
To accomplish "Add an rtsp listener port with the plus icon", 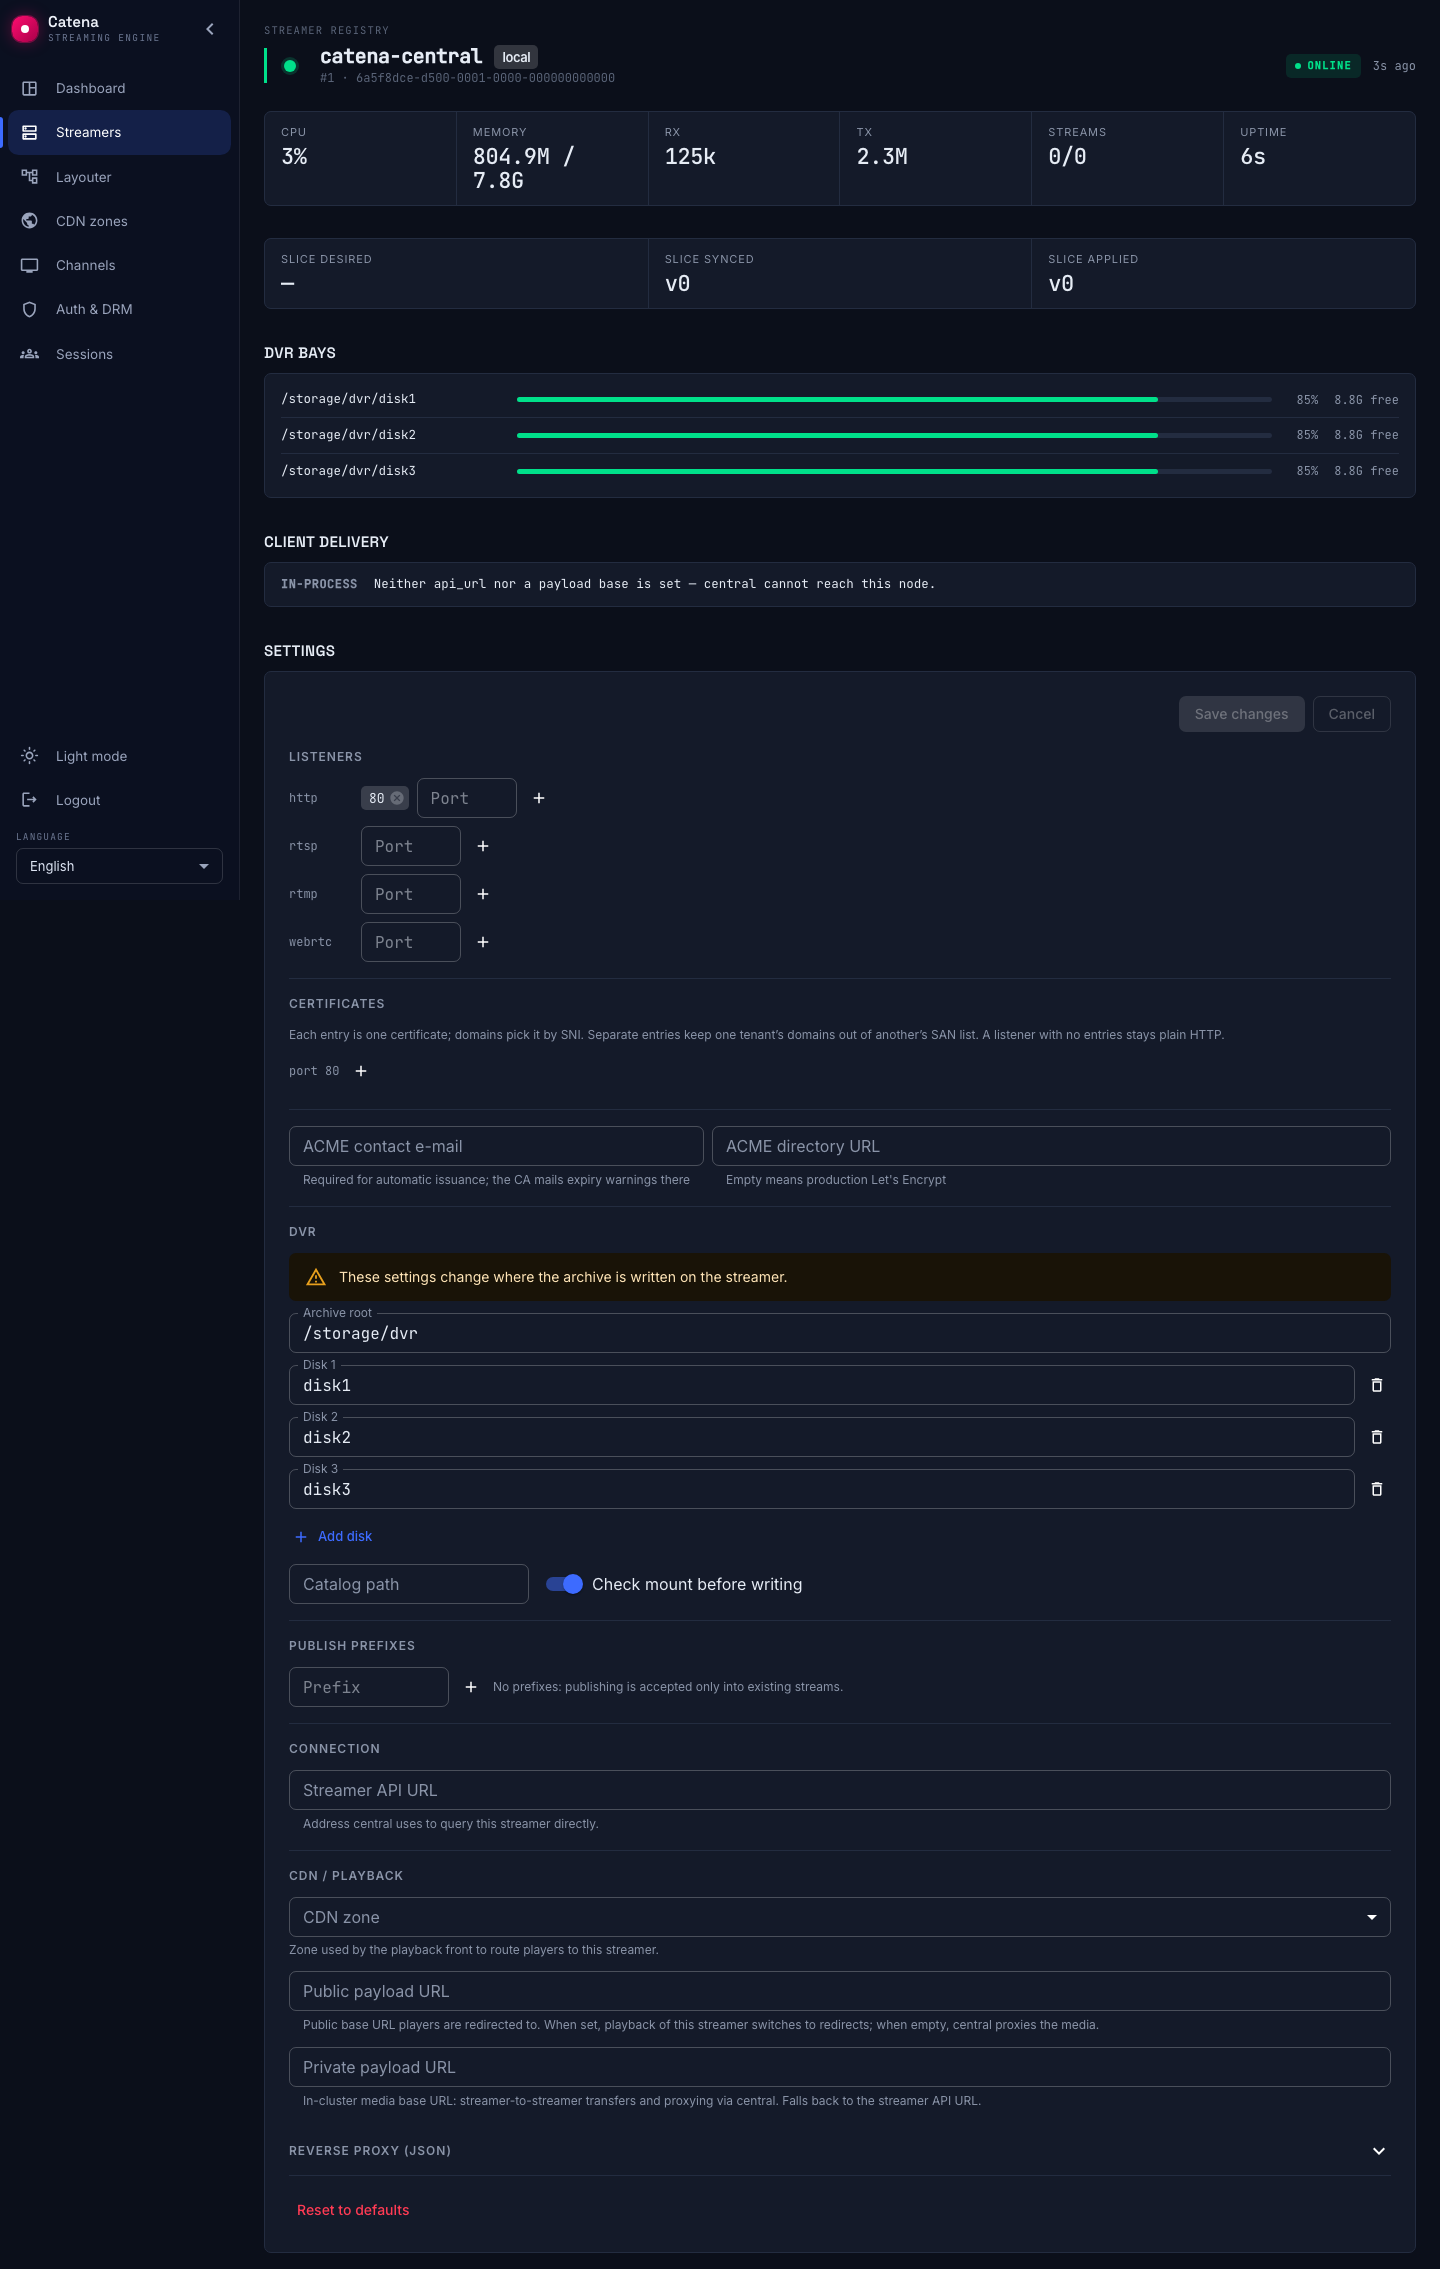I will tap(483, 846).
